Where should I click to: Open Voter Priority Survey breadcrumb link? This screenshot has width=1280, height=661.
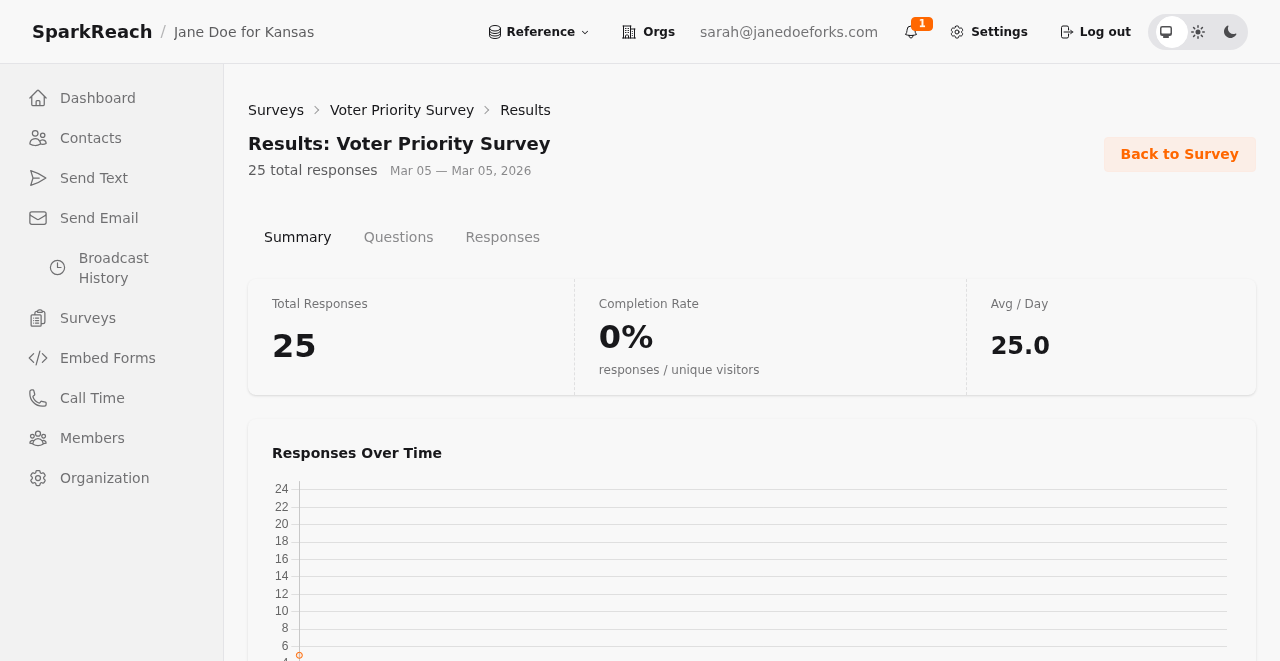(x=402, y=109)
